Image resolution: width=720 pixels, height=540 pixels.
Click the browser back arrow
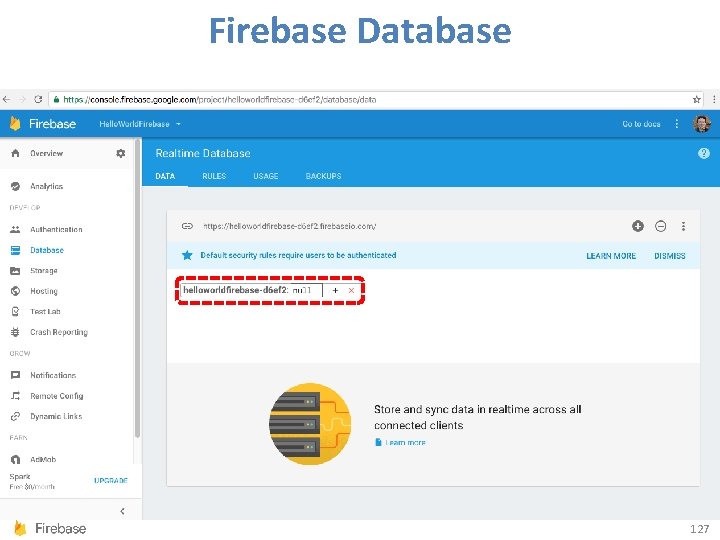coord(6,99)
